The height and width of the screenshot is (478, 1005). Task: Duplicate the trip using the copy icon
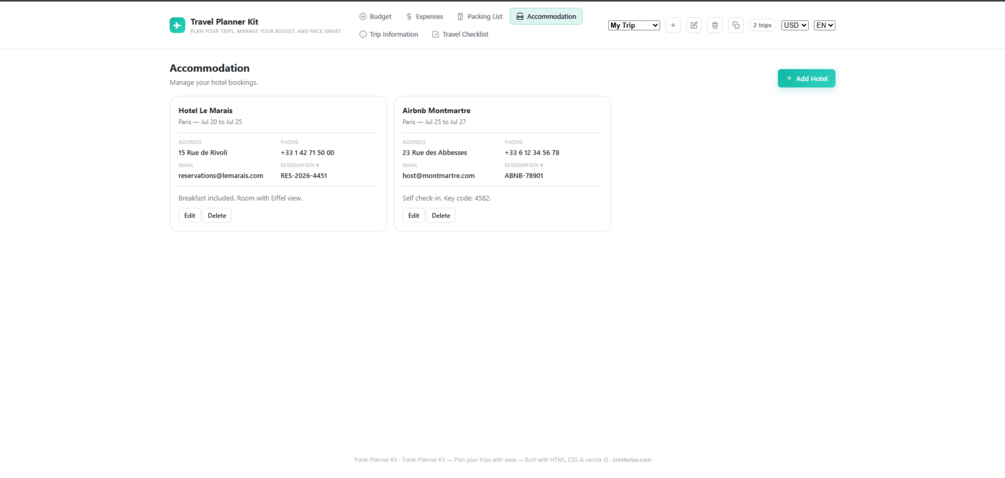pos(736,25)
